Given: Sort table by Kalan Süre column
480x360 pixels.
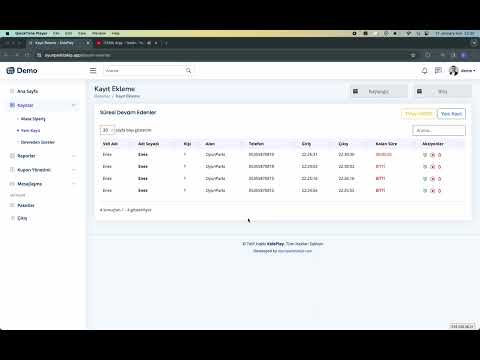Looking at the screenshot, I should point(386,144).
